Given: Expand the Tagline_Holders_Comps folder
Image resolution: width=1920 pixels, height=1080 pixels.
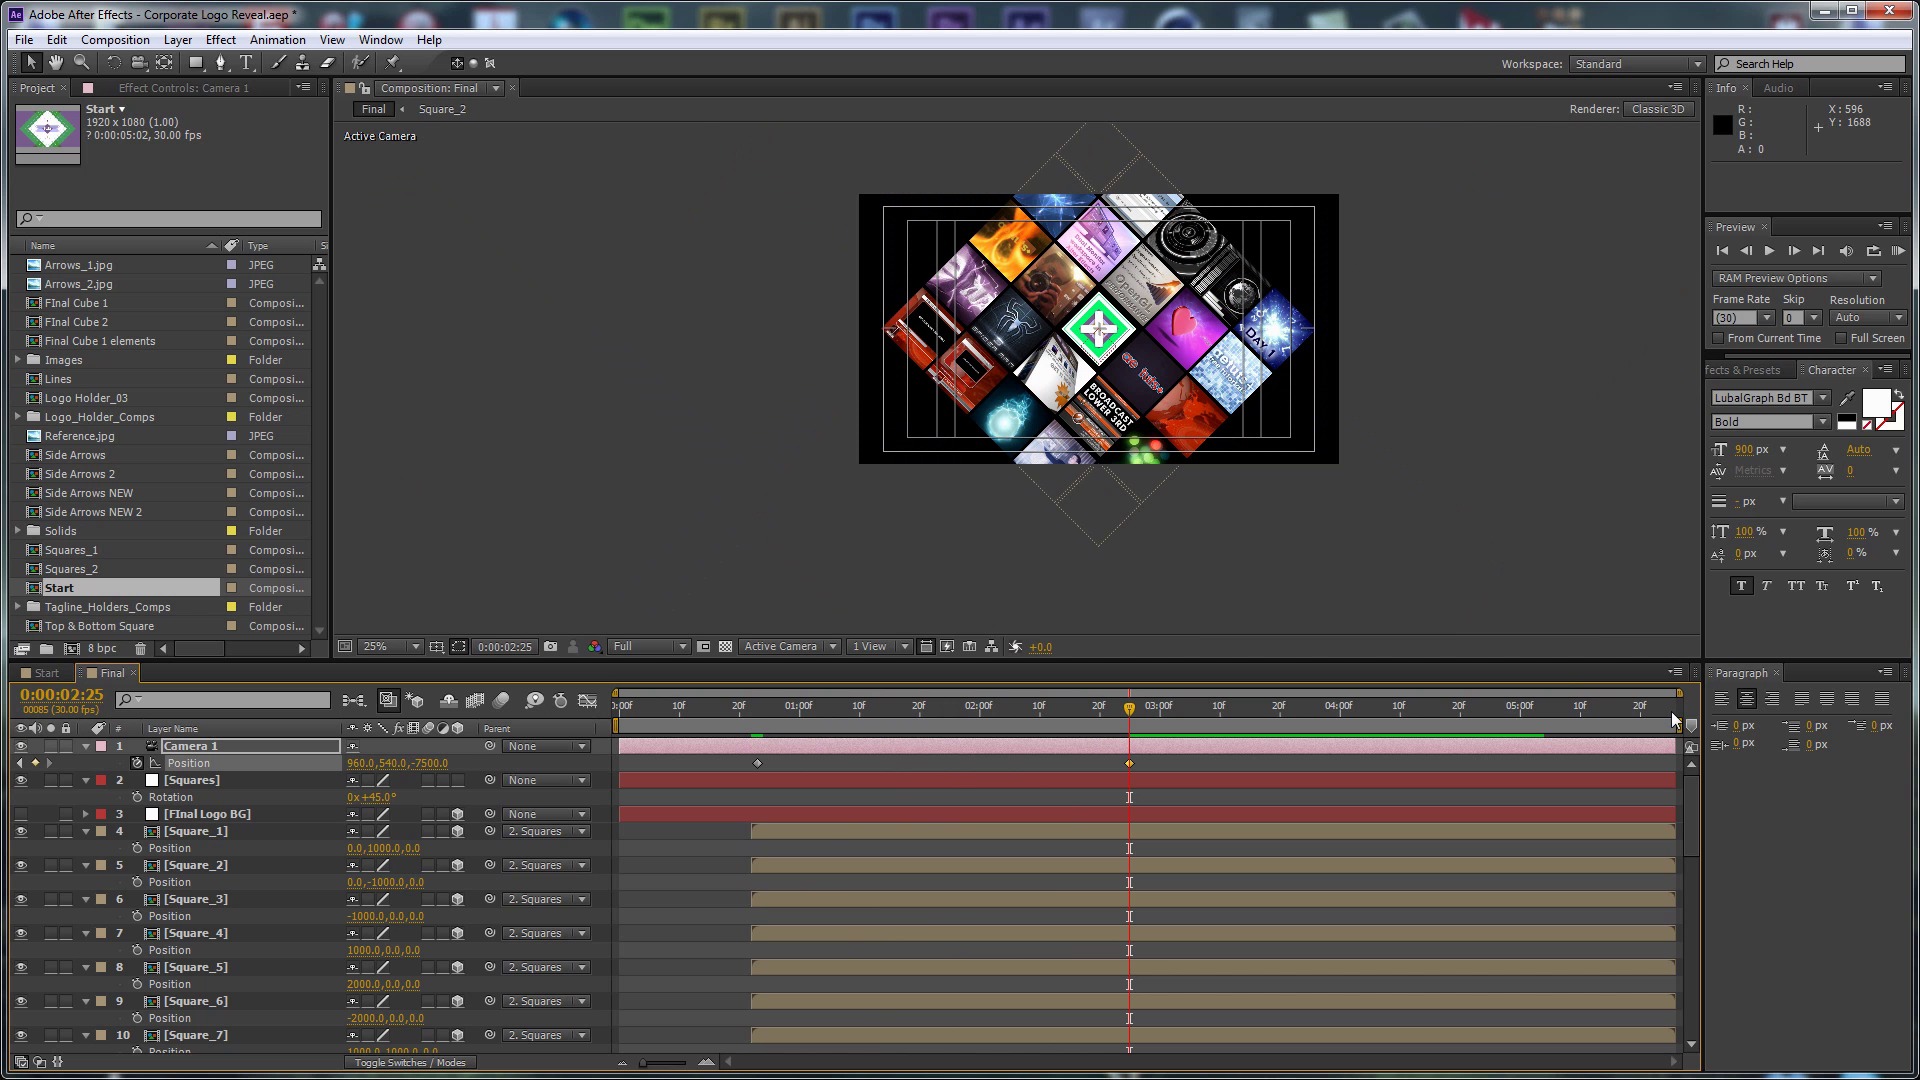Looking at the screenshot, I should click(x=18, y=607).
